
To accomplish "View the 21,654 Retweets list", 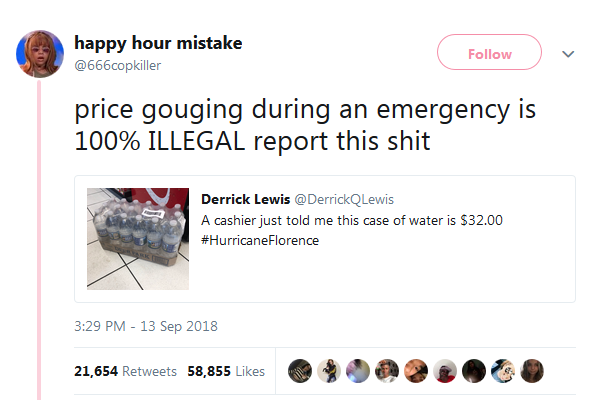I will coord(126,371).
